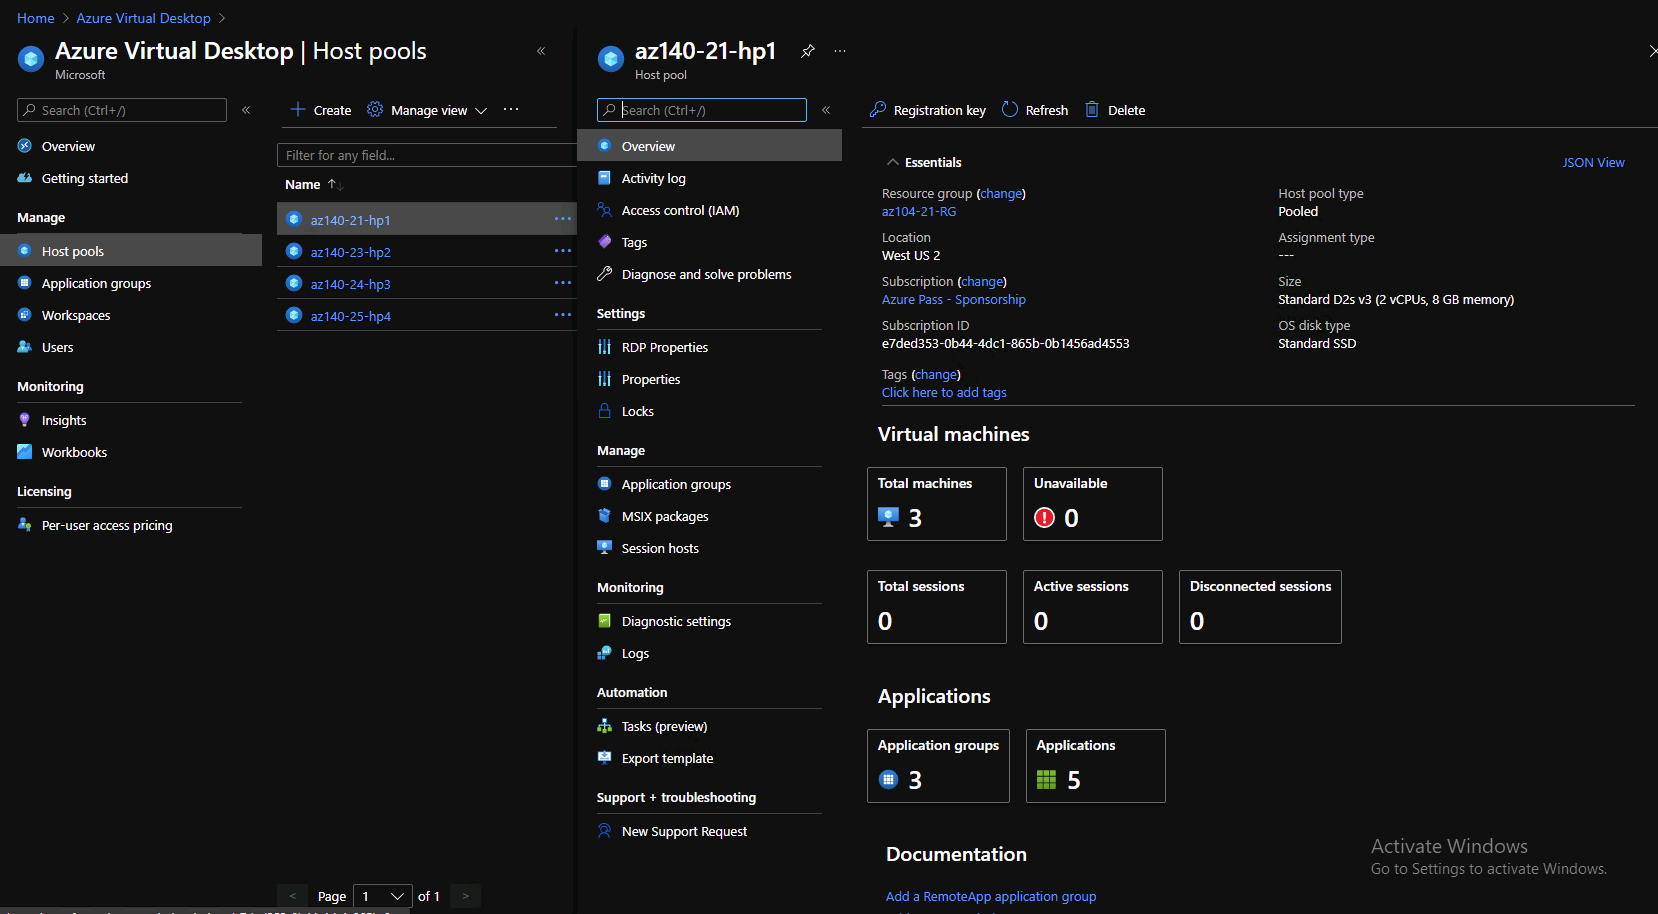Open Locks under Settings
This screenshot has height=914, width=1658.
[637, 411]
